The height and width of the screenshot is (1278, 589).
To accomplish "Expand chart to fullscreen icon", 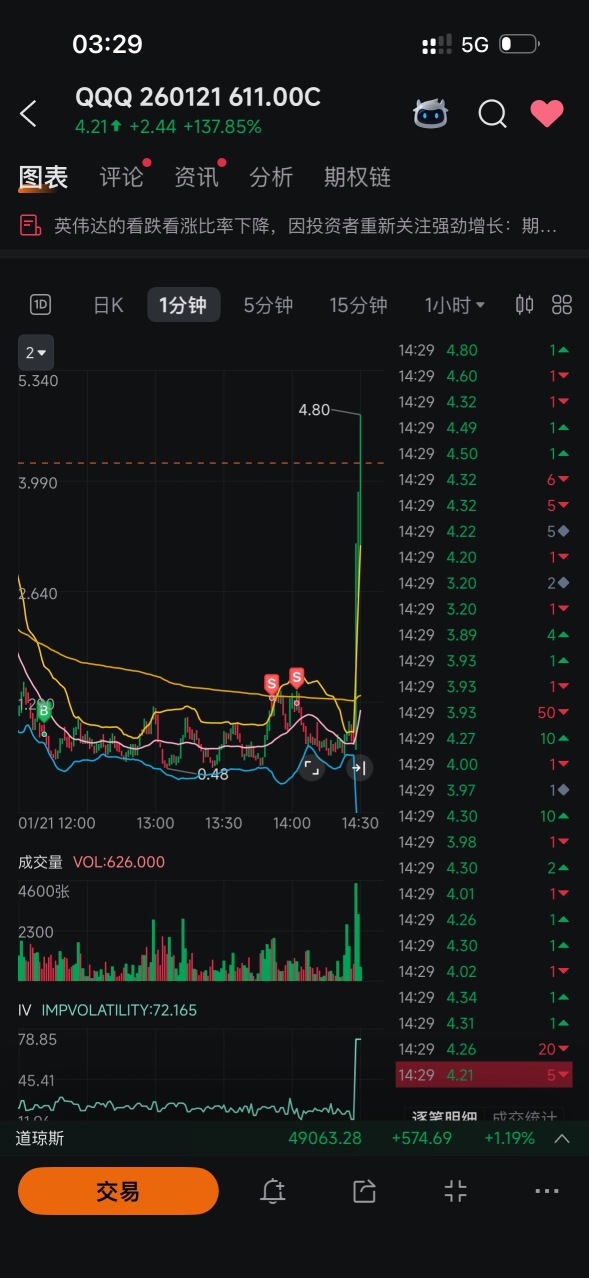I will [311, 767].
